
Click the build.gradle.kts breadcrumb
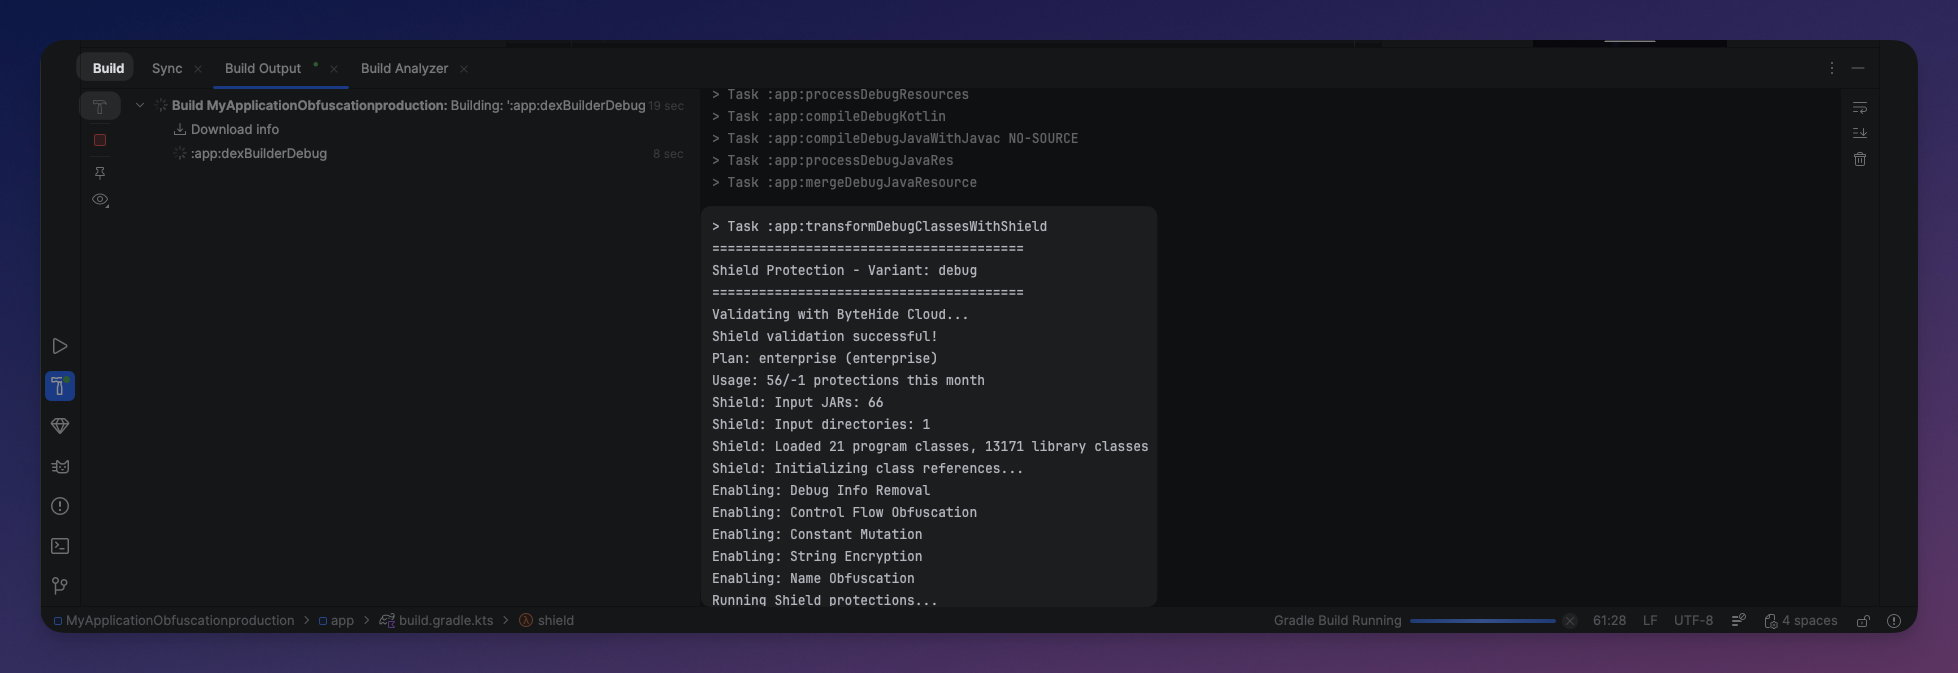(x=436, y=620)
